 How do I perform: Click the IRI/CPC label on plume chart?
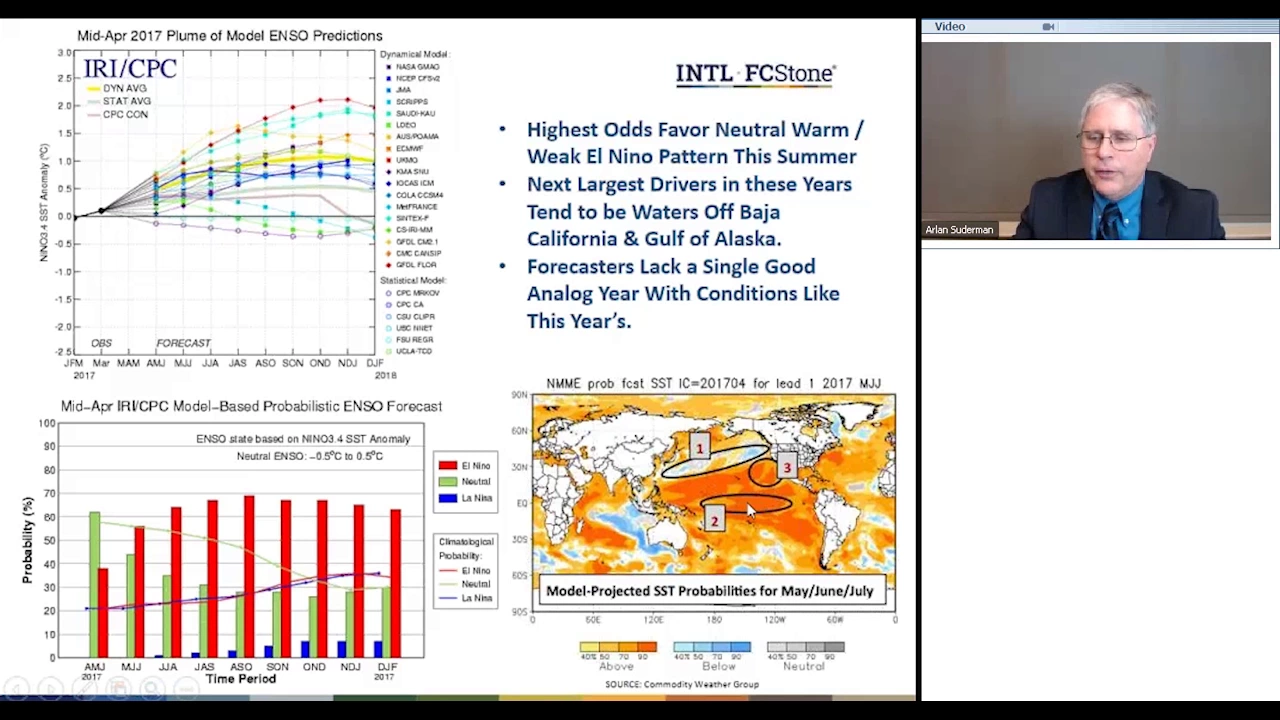[x=130, y=69]
